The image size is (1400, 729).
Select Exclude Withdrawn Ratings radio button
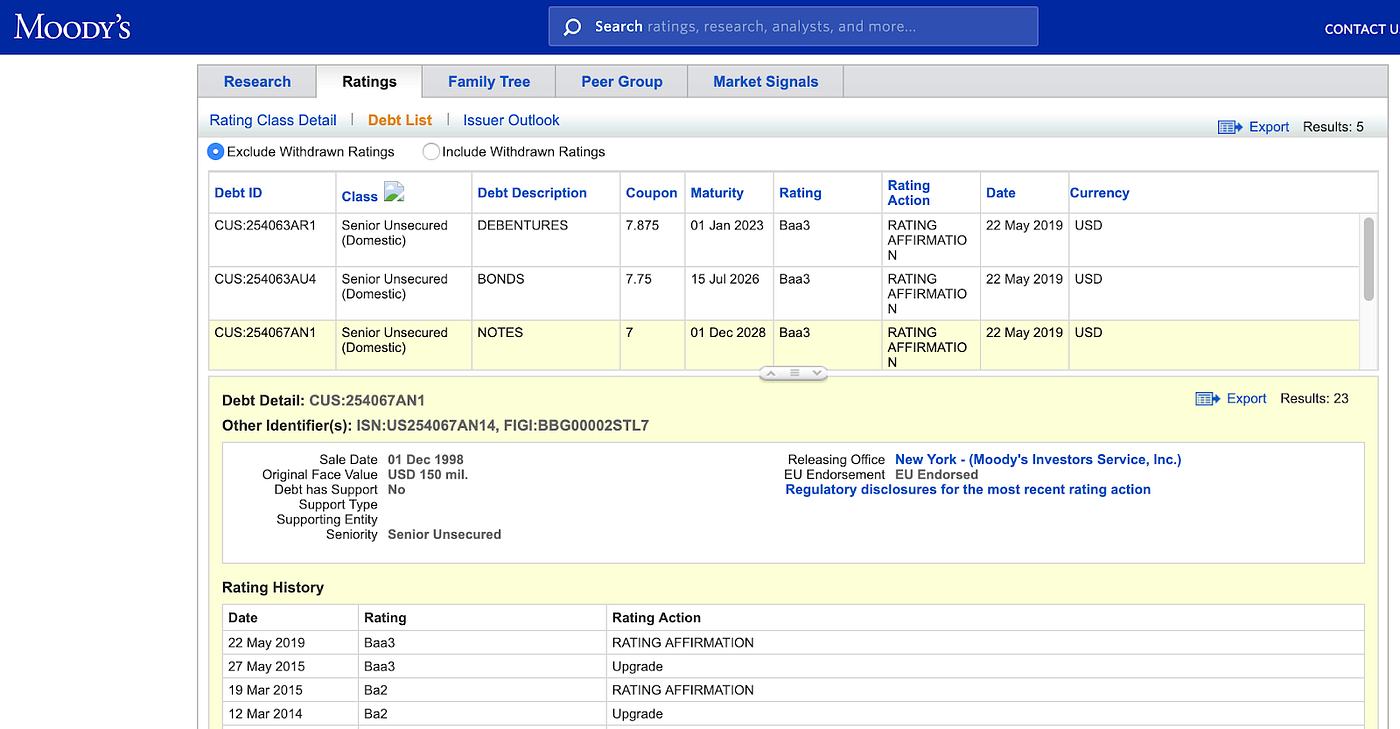[x=215, y=152]
